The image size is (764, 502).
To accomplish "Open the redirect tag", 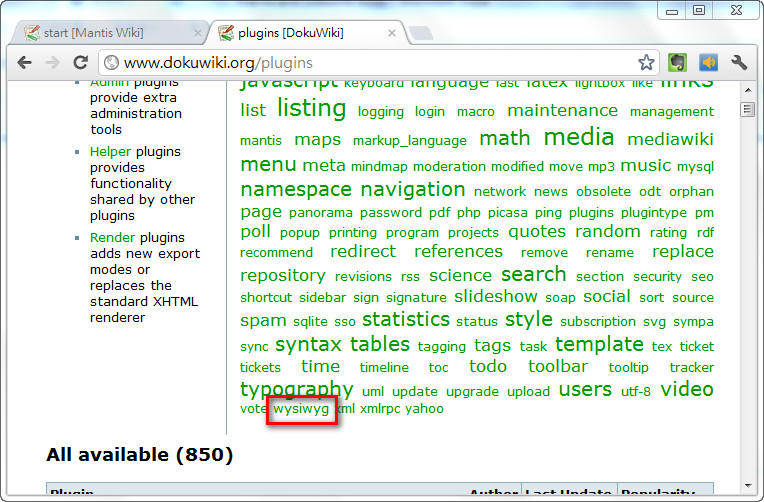I will point(363,251).
